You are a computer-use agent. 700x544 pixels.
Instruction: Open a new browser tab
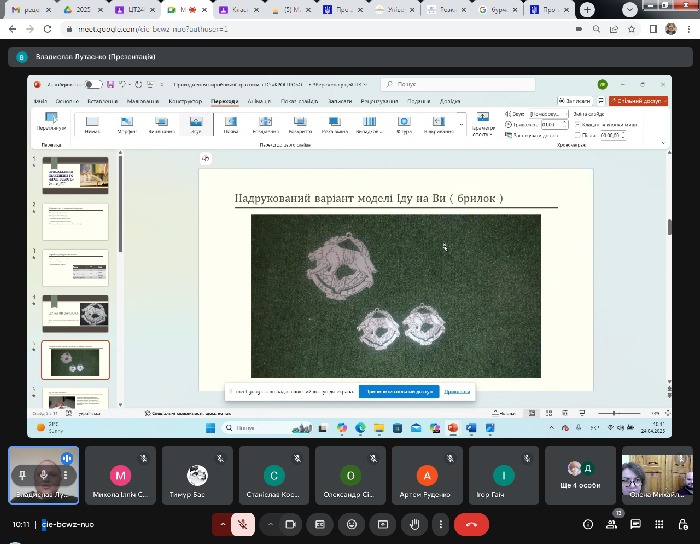click(x=586, y=9)
